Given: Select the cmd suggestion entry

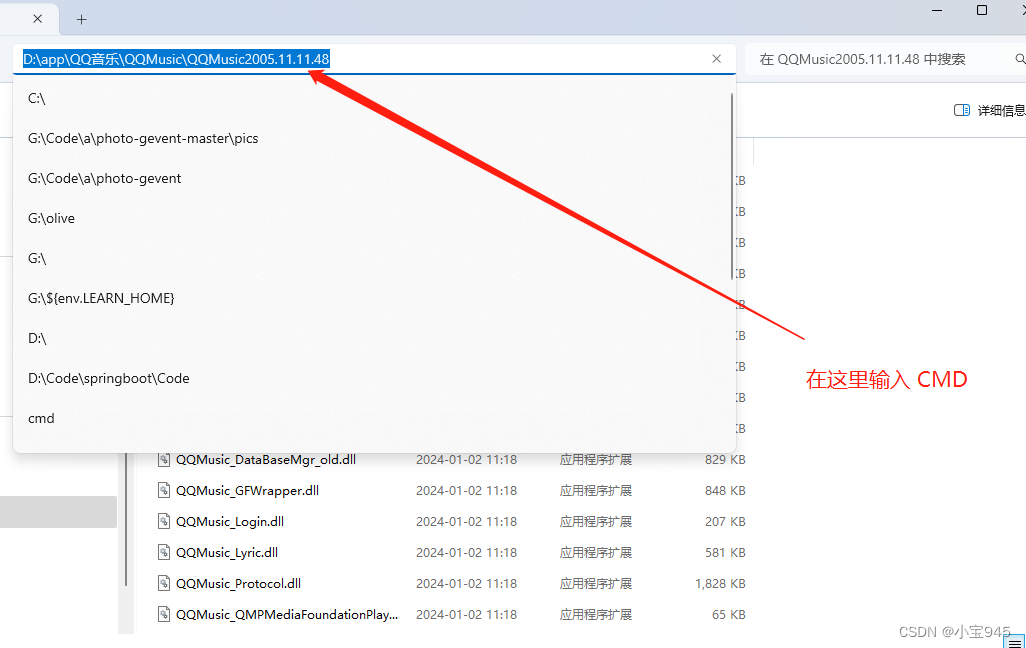Looking at the screenshot, I should [x=374, y=418].
